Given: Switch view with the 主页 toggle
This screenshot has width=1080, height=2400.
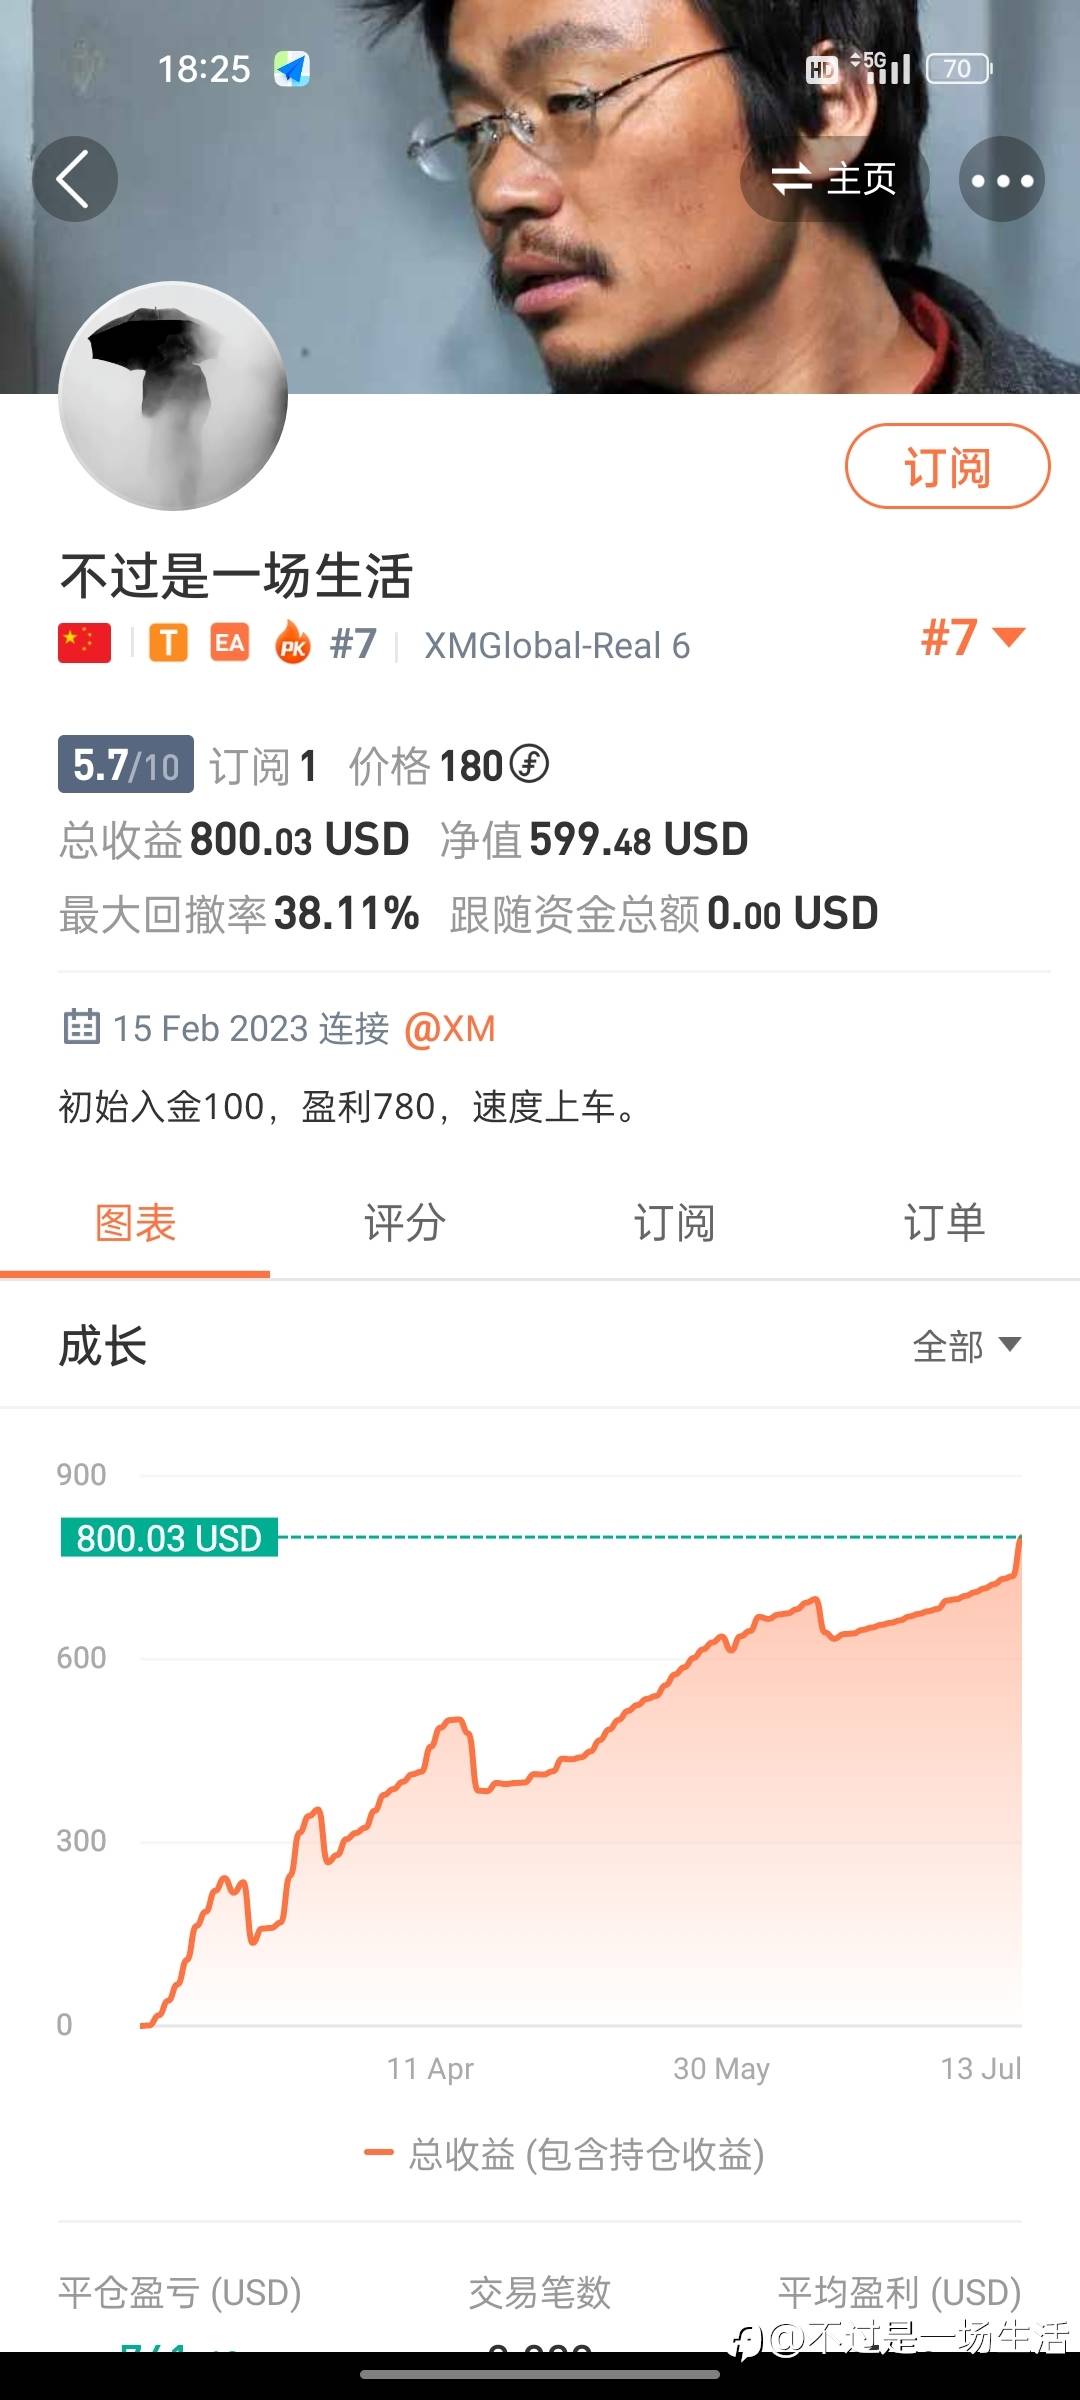Looking at the screenshot, I should (834, 180).
